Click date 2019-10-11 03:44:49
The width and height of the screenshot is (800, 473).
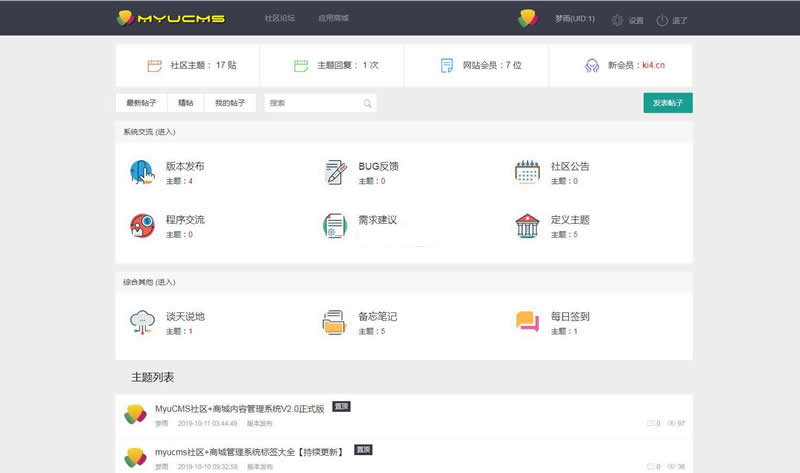point(207,424)
